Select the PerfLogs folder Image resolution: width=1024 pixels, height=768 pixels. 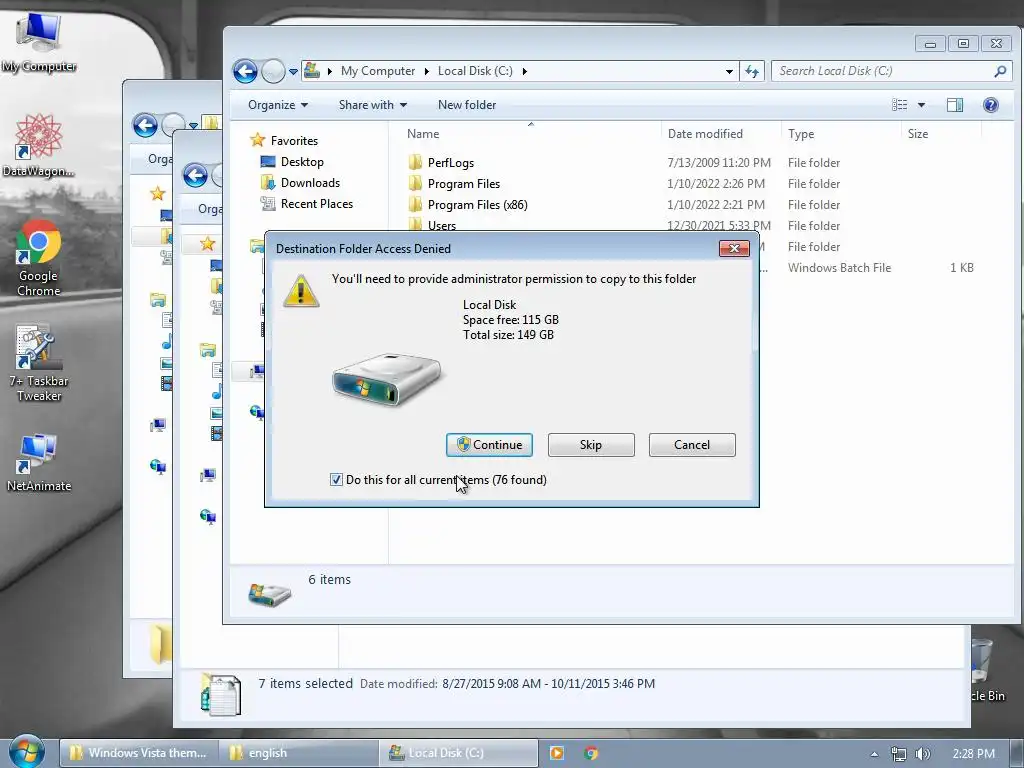(441, 163)
